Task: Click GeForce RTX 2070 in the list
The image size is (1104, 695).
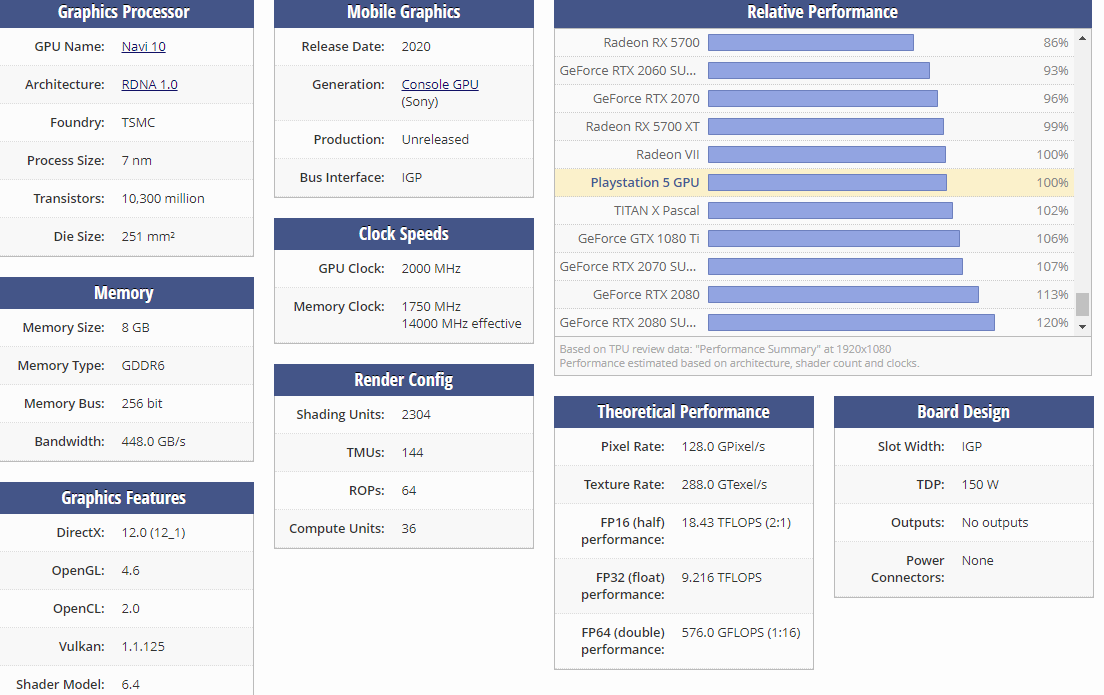Action: 646,99
